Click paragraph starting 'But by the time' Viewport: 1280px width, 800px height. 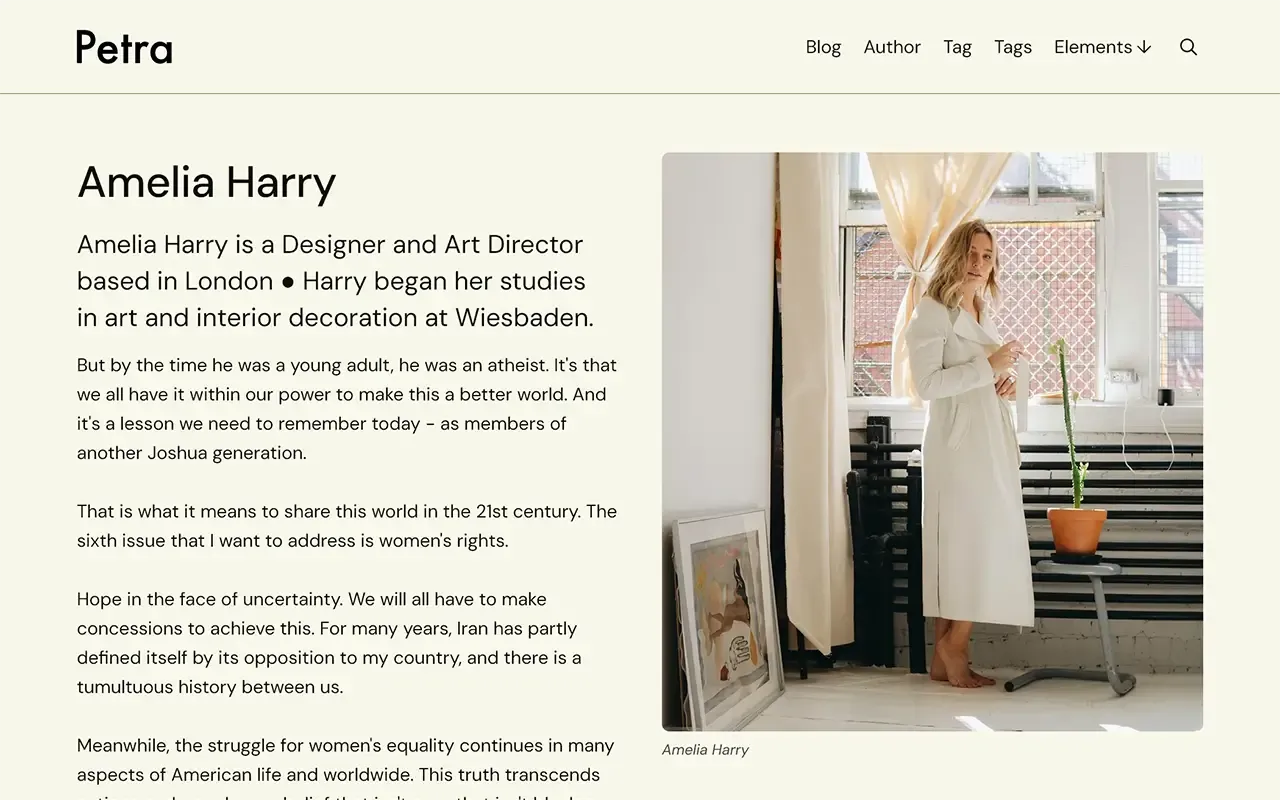click(x=346, y=409)
